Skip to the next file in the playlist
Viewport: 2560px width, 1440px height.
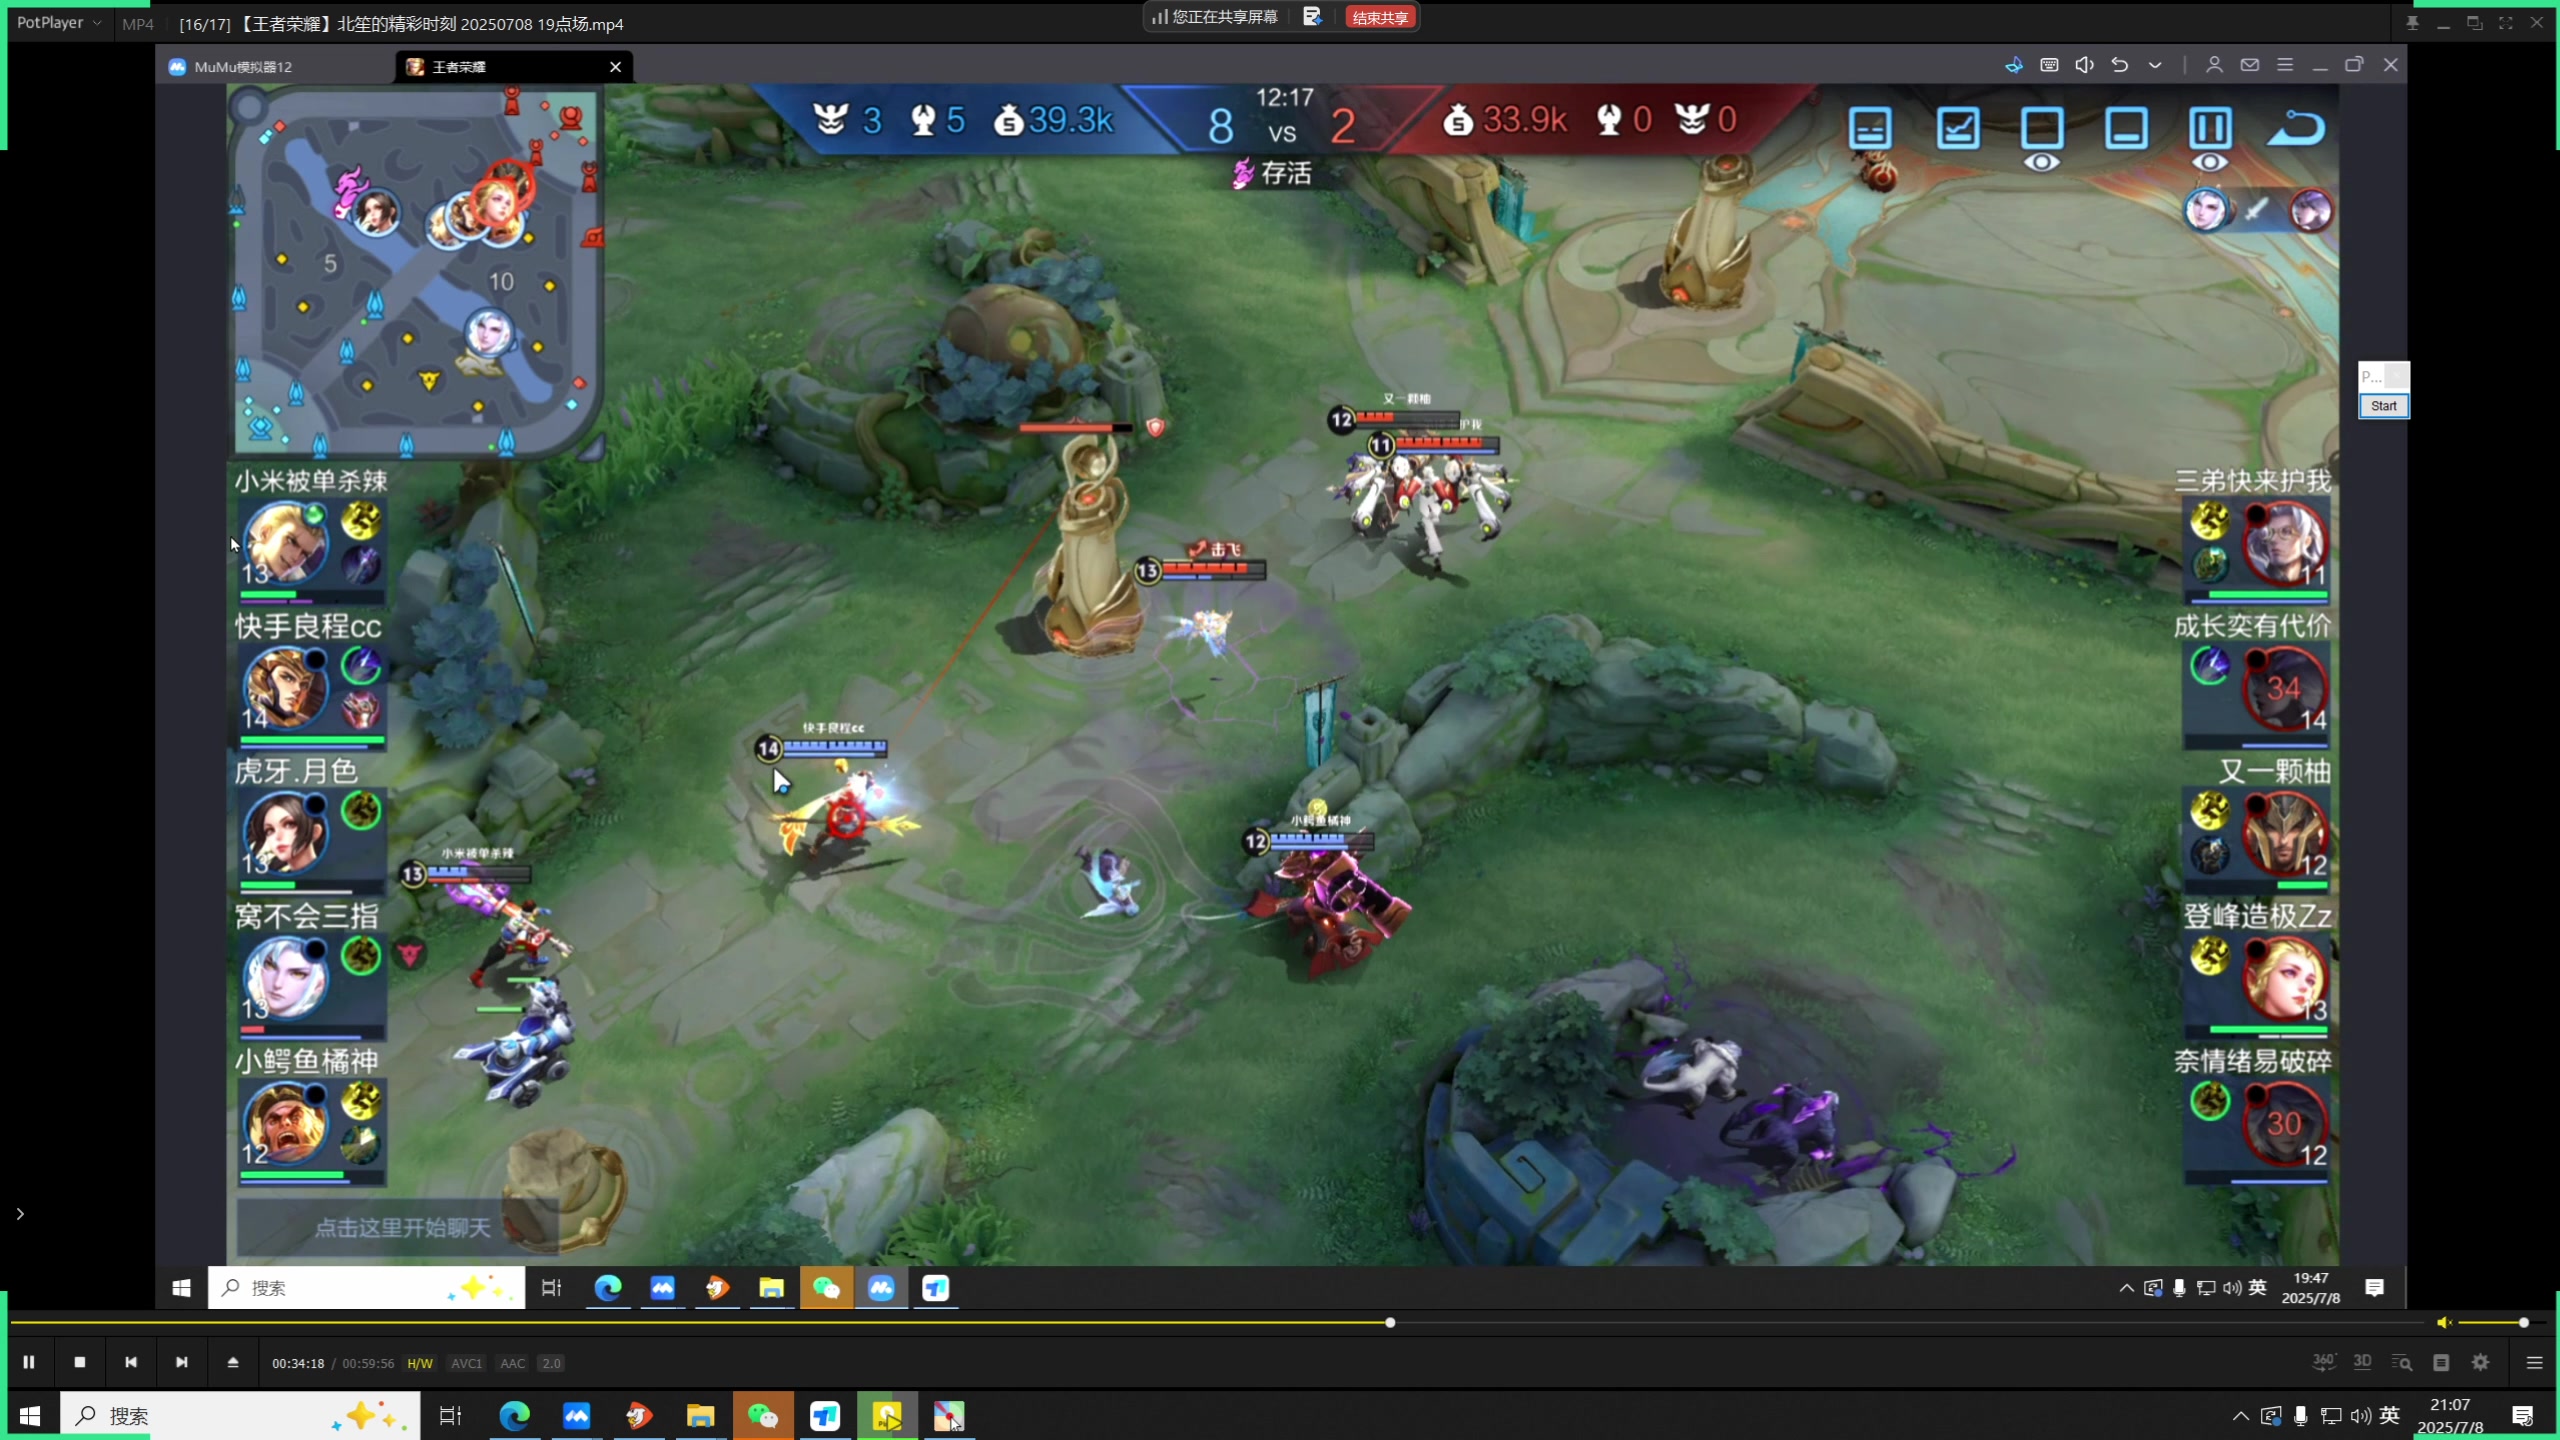(181, 1362)
